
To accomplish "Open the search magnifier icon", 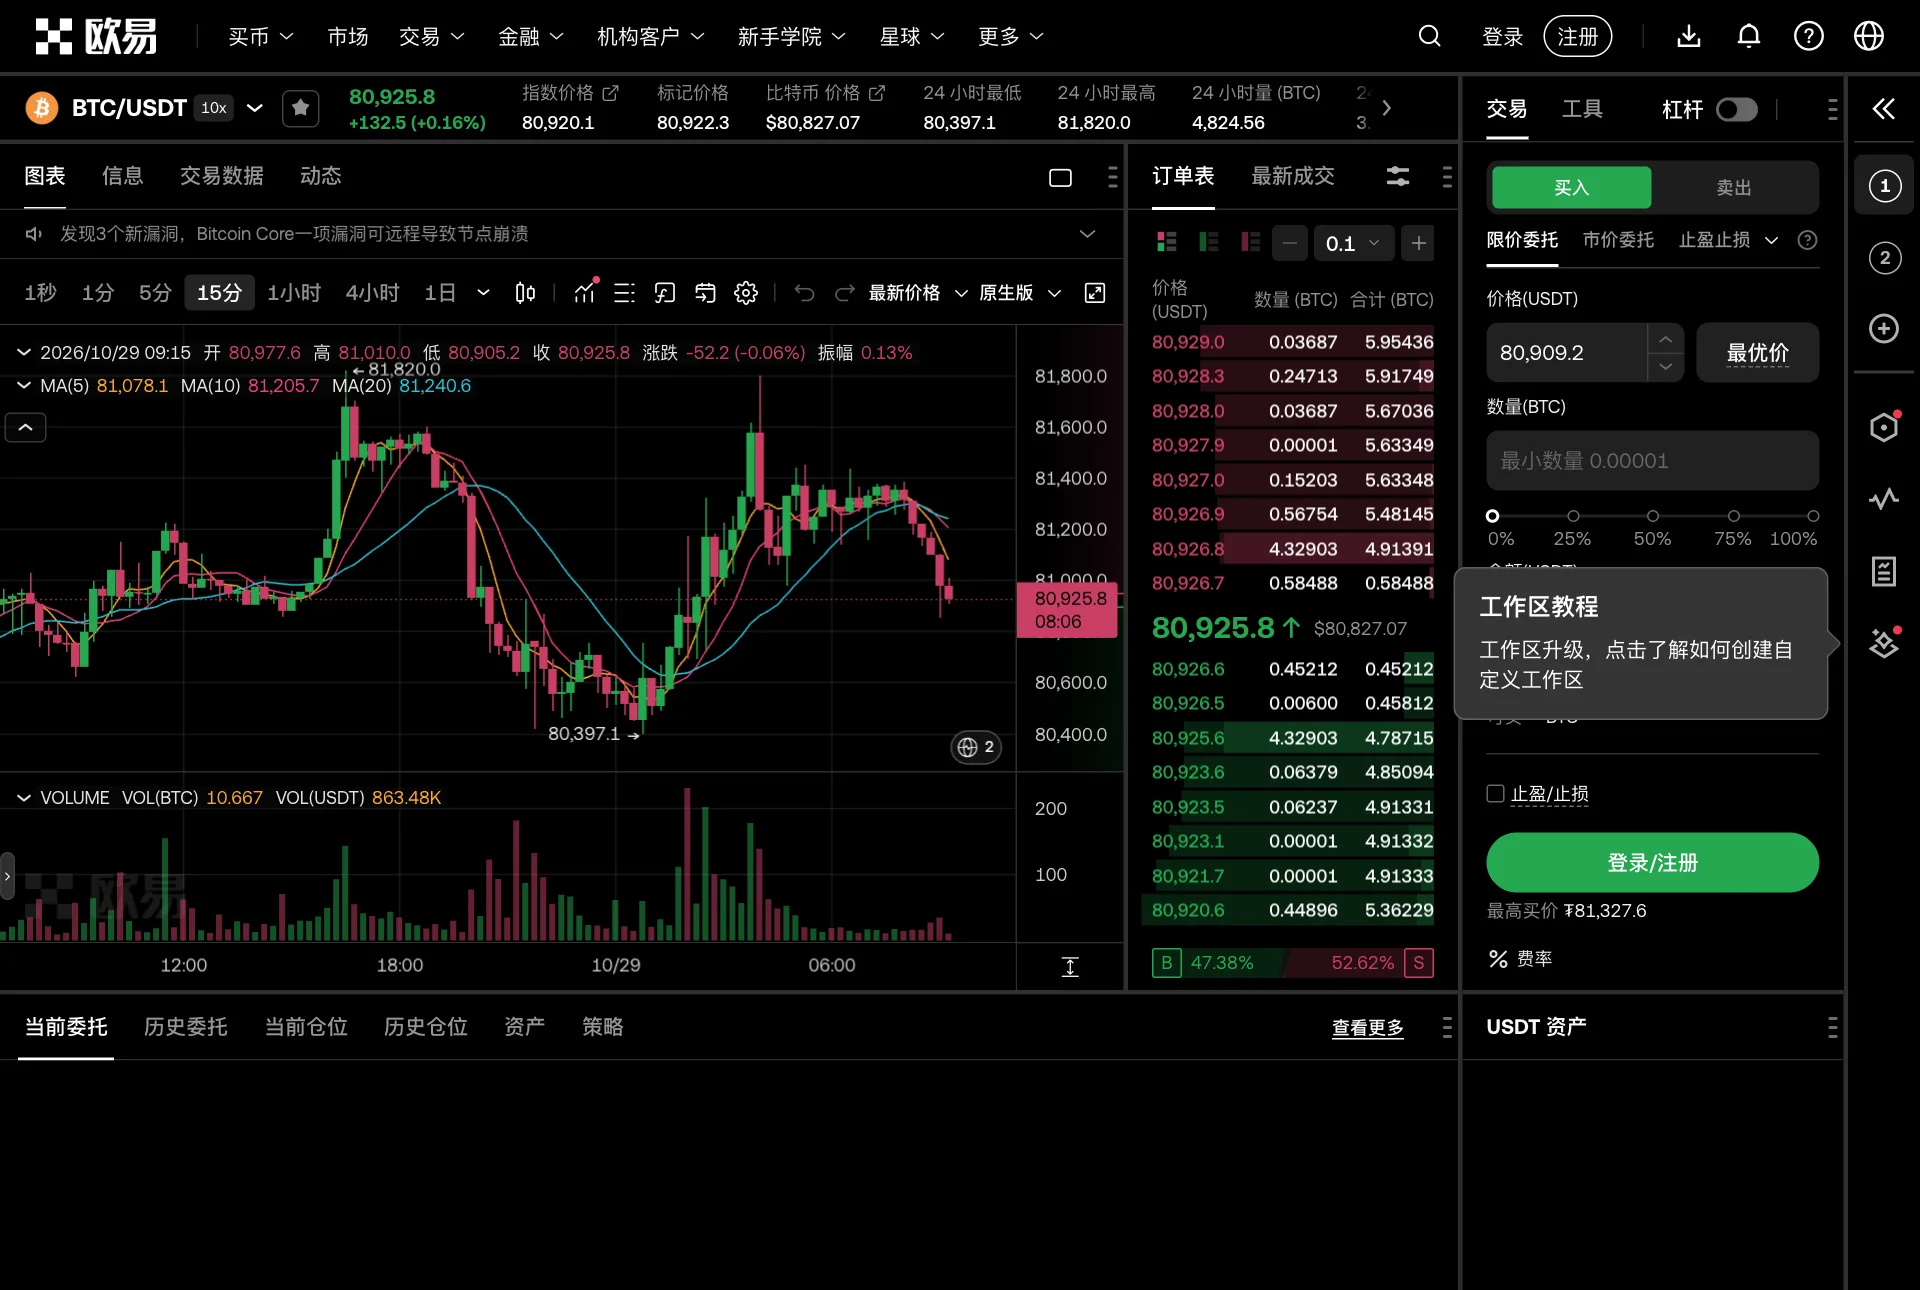I will point(1429,37).
